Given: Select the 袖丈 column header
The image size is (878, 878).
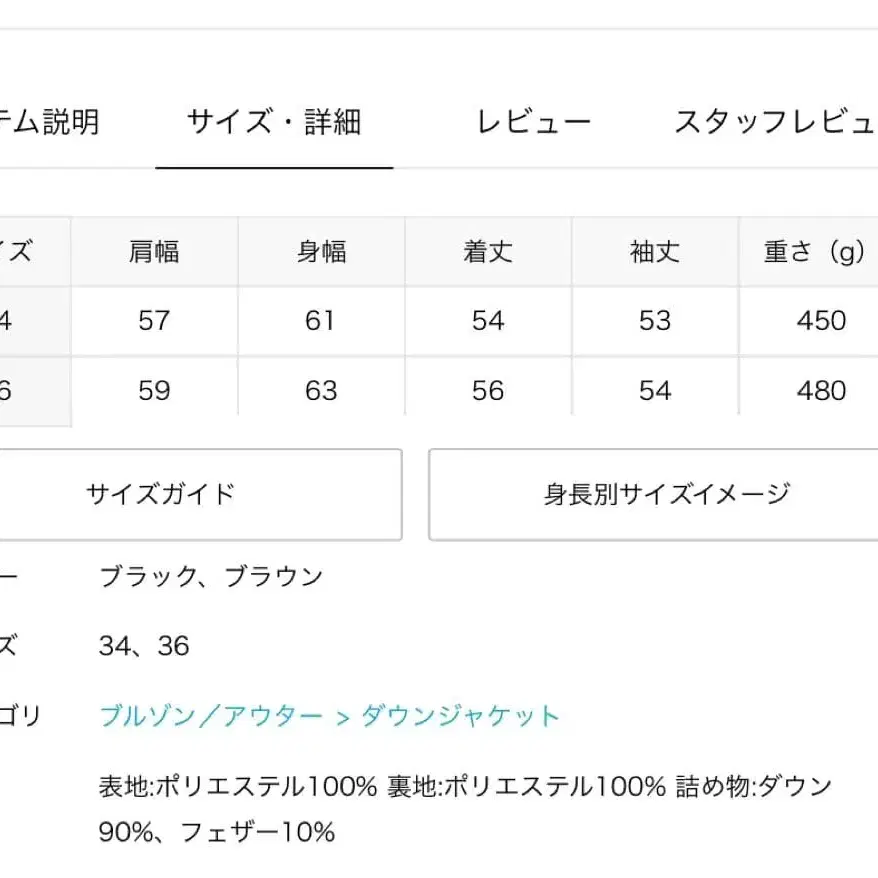Looking at the screenshot, I should (x=655, y=252).
